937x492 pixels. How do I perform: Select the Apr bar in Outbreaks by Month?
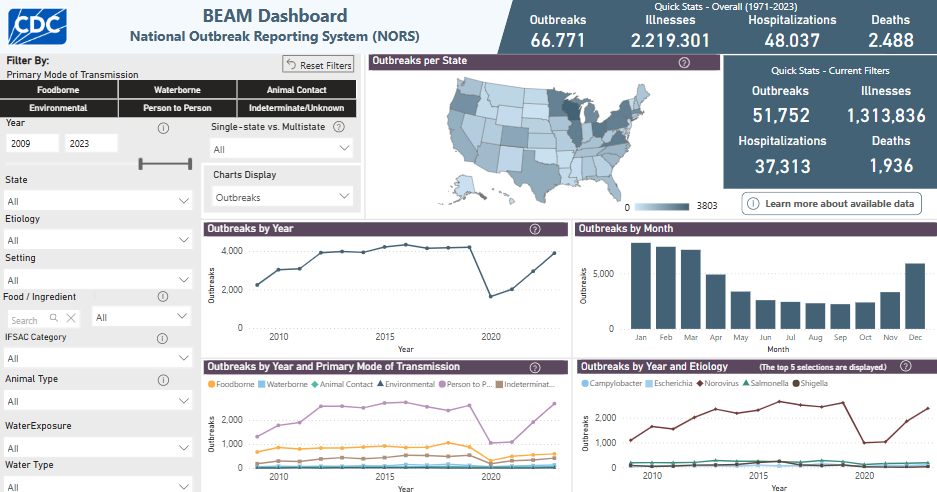click(x=715, y=302)
